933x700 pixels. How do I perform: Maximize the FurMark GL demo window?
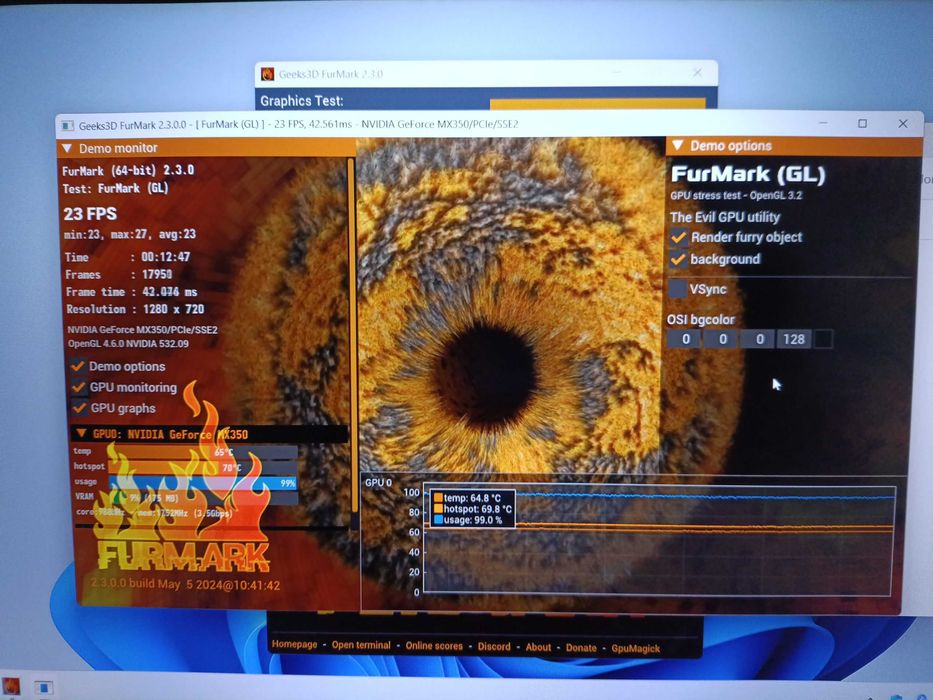862,123
